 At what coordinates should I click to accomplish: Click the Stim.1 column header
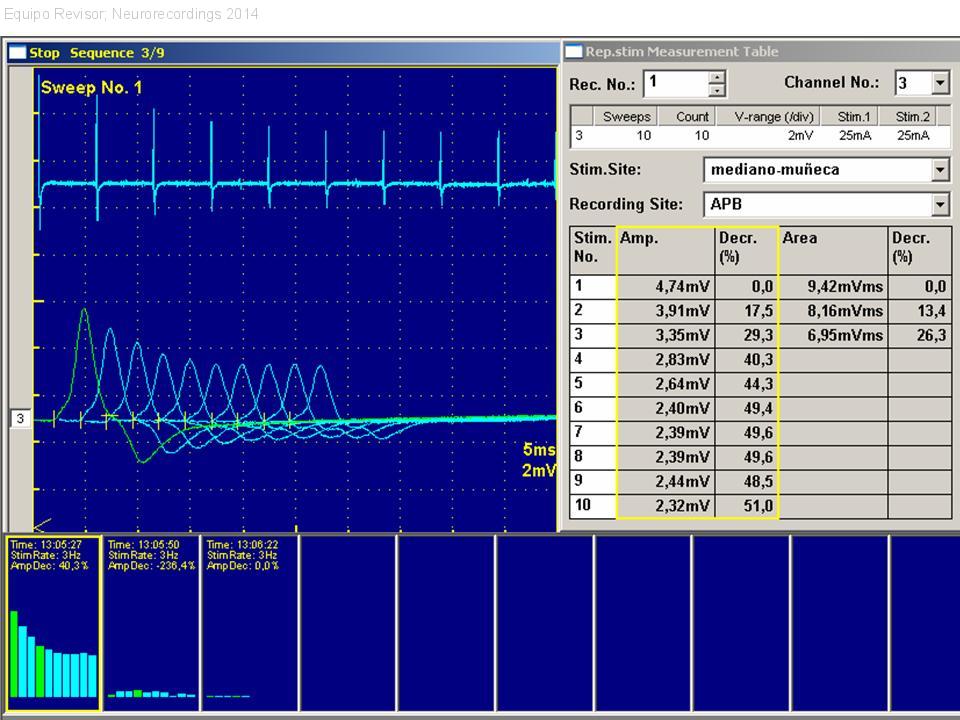click(854, 116)
